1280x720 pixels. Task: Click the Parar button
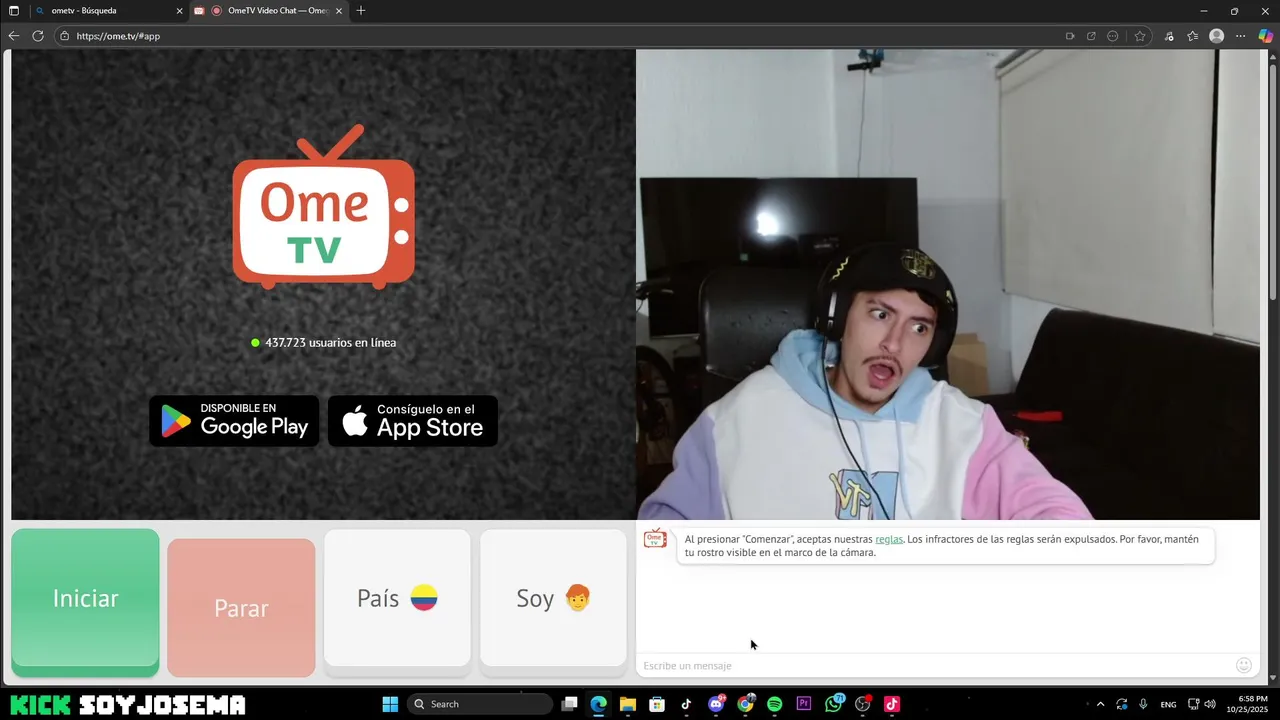(x=241, y=608)
